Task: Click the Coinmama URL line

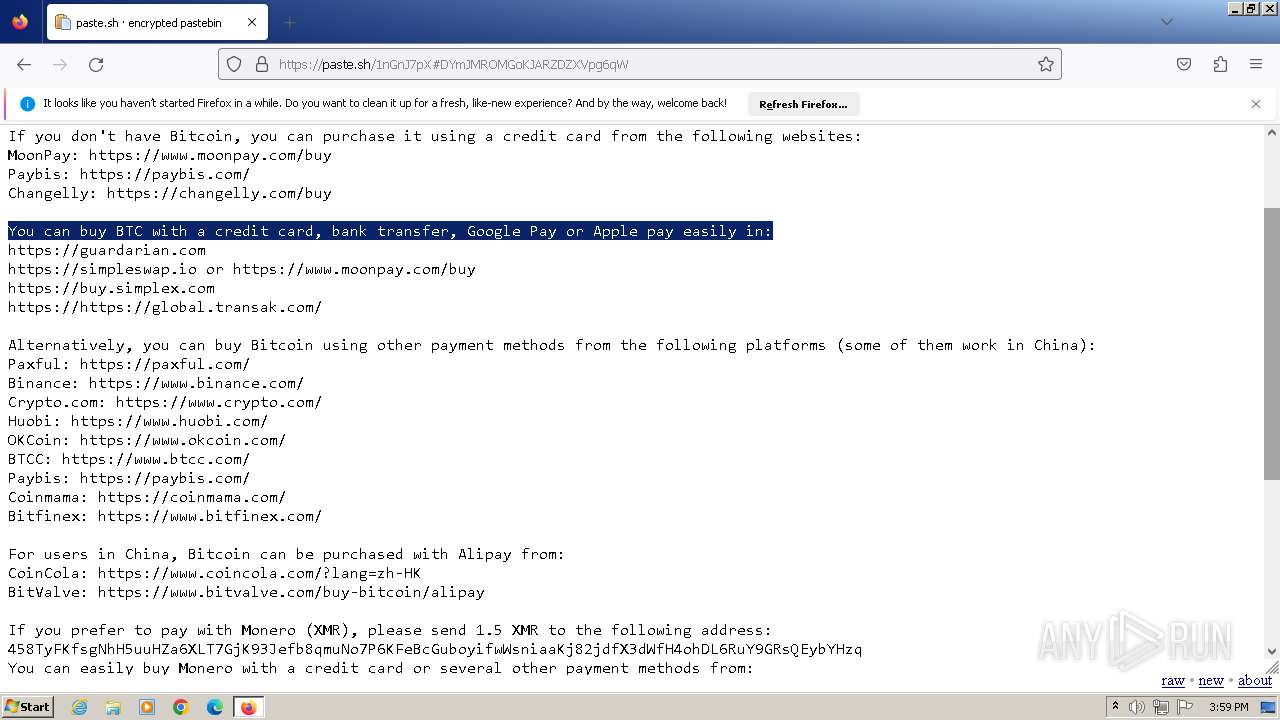Action: coord(147,497)
